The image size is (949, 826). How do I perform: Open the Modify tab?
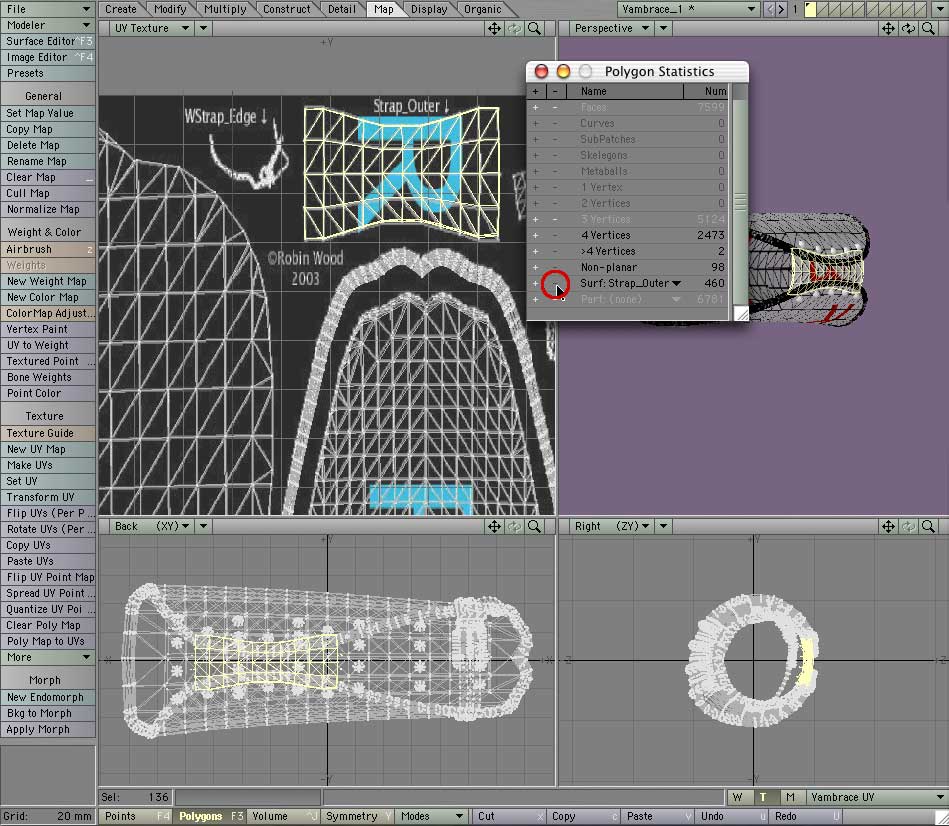coord(170,9)
